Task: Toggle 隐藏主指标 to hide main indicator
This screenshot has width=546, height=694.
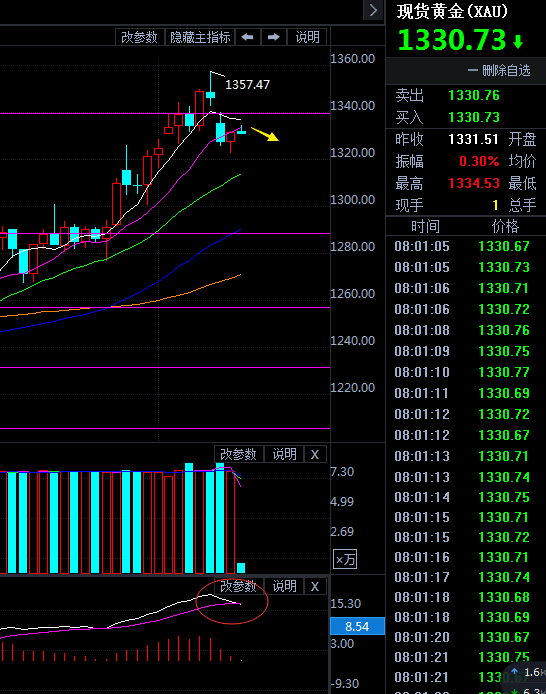Action: pyautogui.click(x=200, y=37)
